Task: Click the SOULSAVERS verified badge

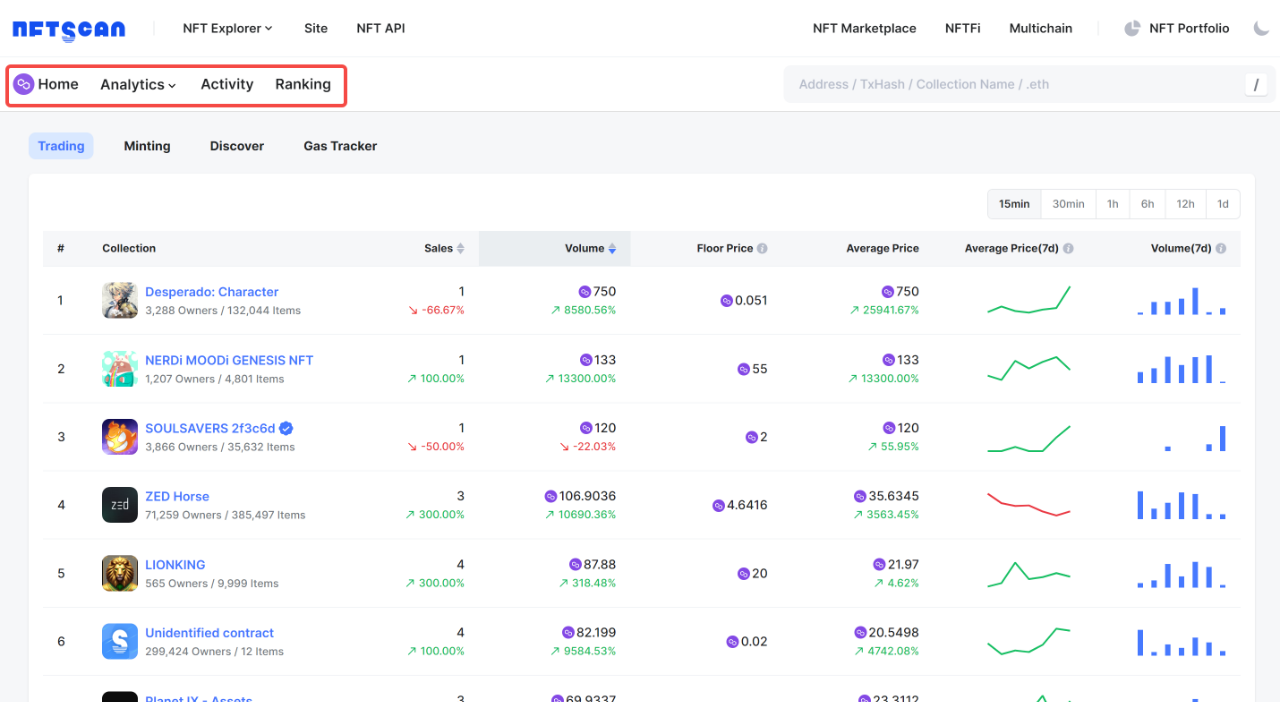Action: pos(286,428)
